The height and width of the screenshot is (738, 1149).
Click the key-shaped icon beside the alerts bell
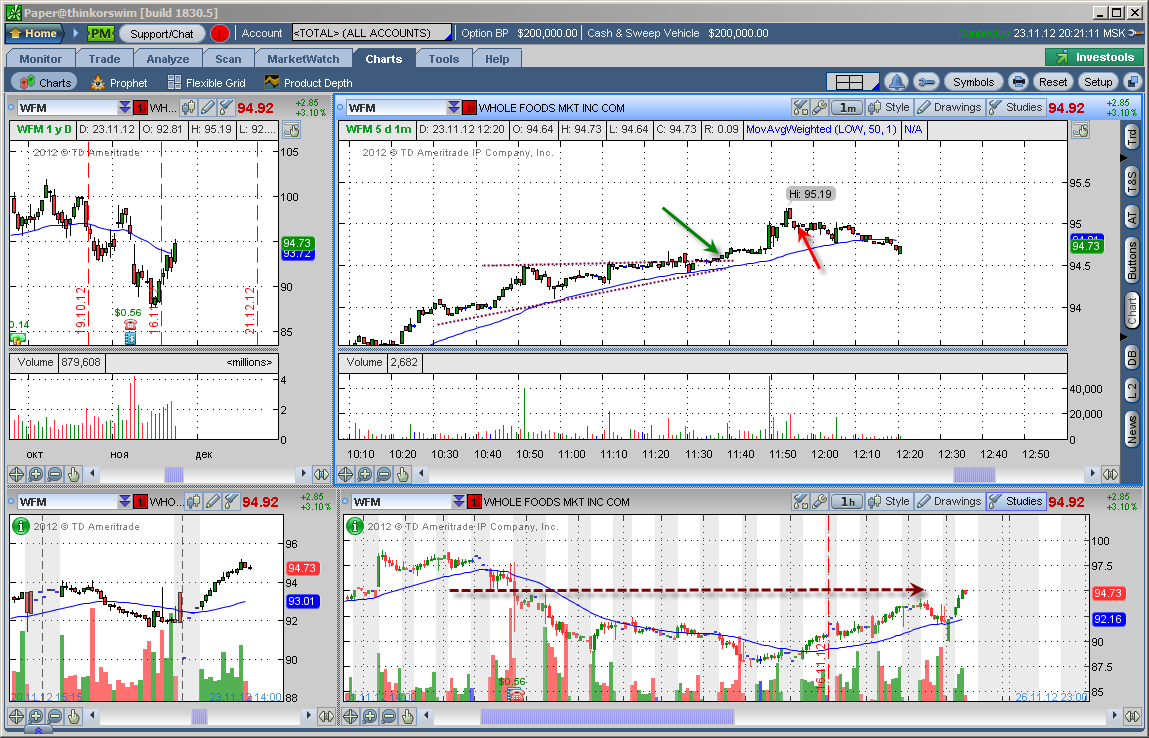coord(926,82)
